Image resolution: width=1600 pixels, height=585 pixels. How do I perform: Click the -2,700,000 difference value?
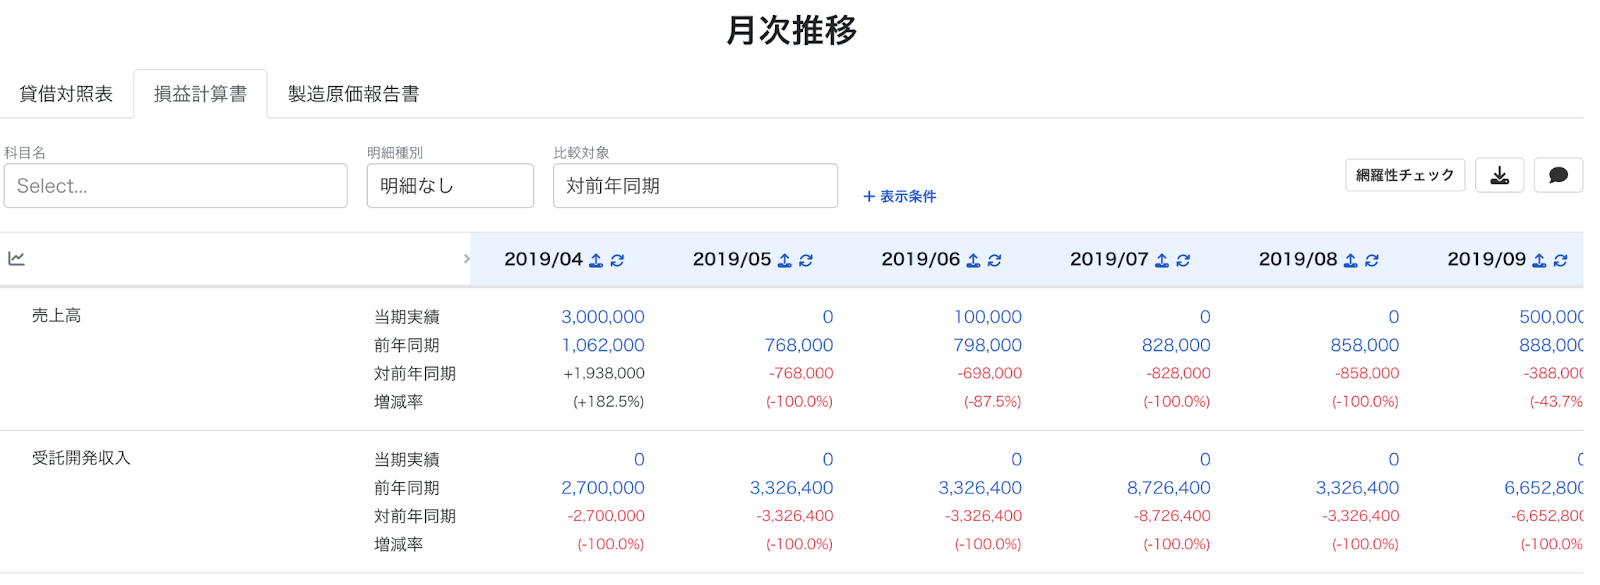(606, 516)
